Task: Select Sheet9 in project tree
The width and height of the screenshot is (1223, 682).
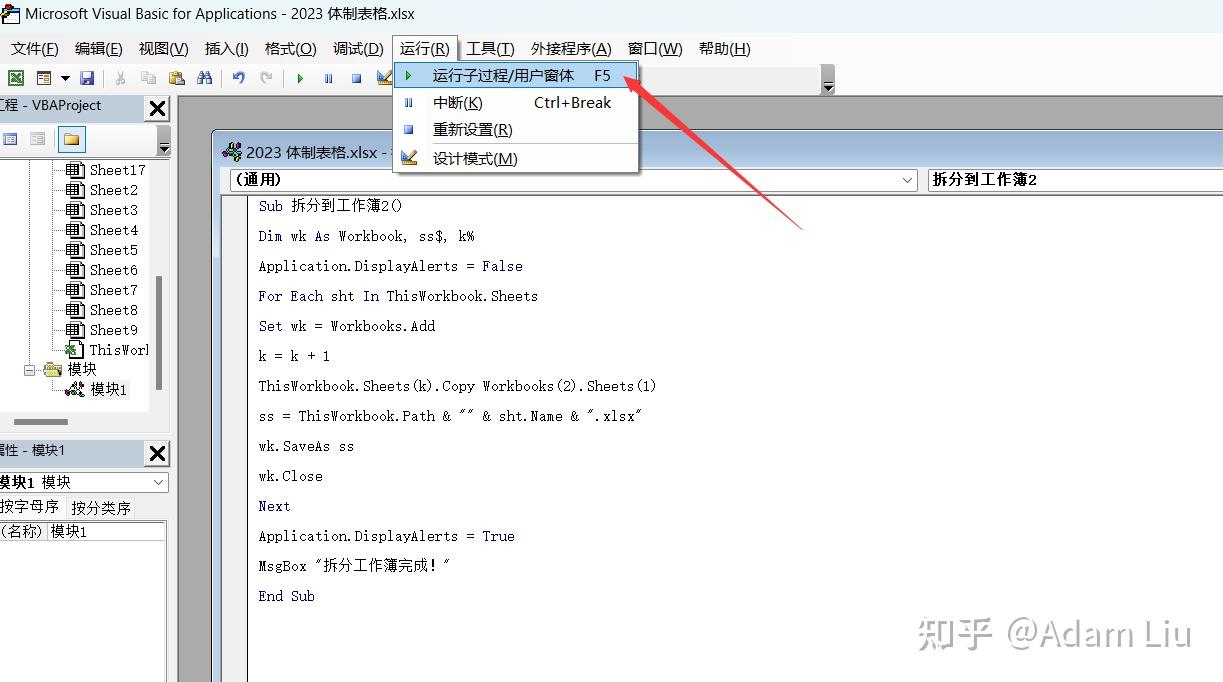Action: click(102, 330)
